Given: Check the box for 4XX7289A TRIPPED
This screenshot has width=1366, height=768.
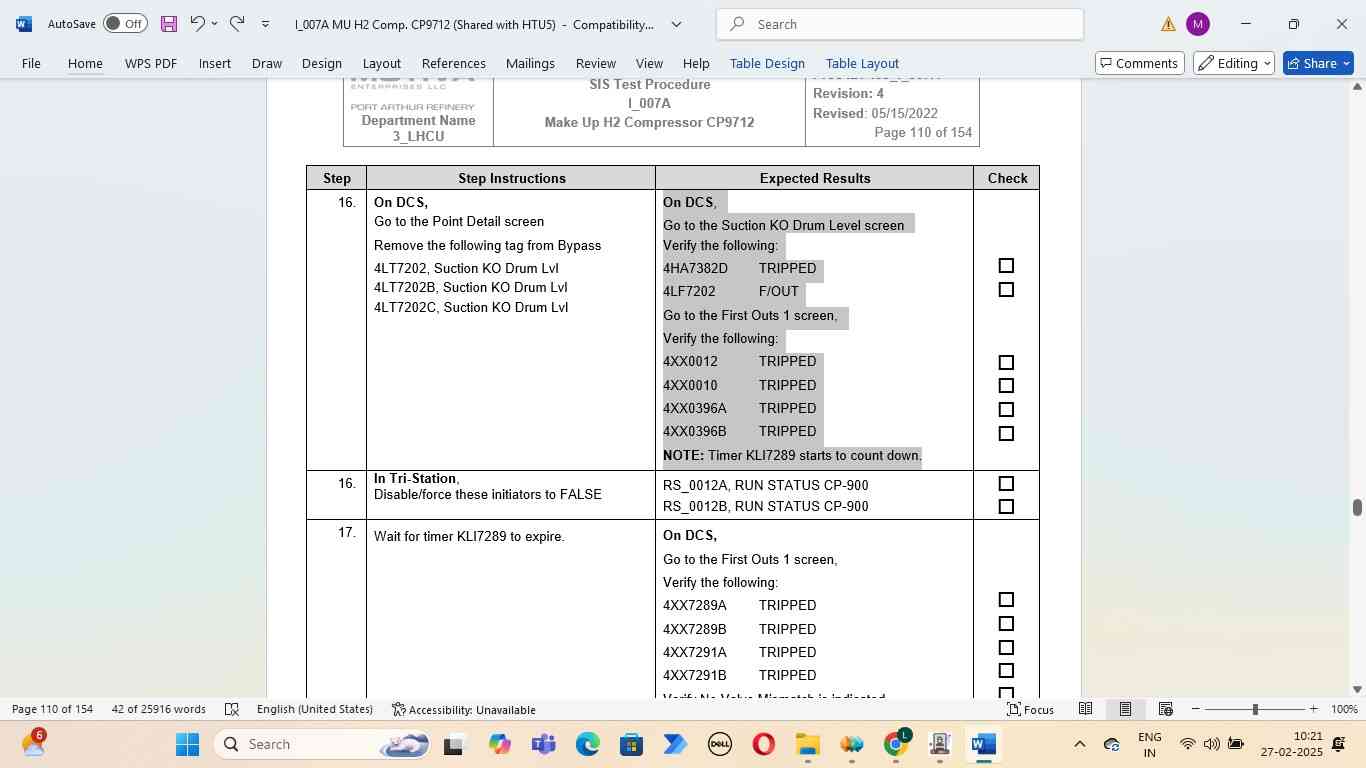Looking at the screenshot, I should pyautogui.click(x=1006, y=600).
